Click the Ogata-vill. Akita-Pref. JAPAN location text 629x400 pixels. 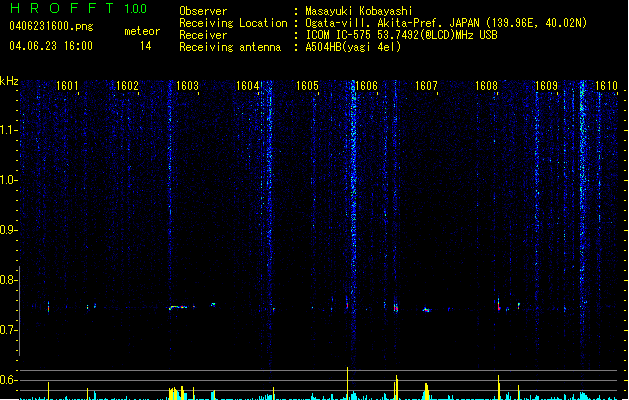(x=446, y=23)
